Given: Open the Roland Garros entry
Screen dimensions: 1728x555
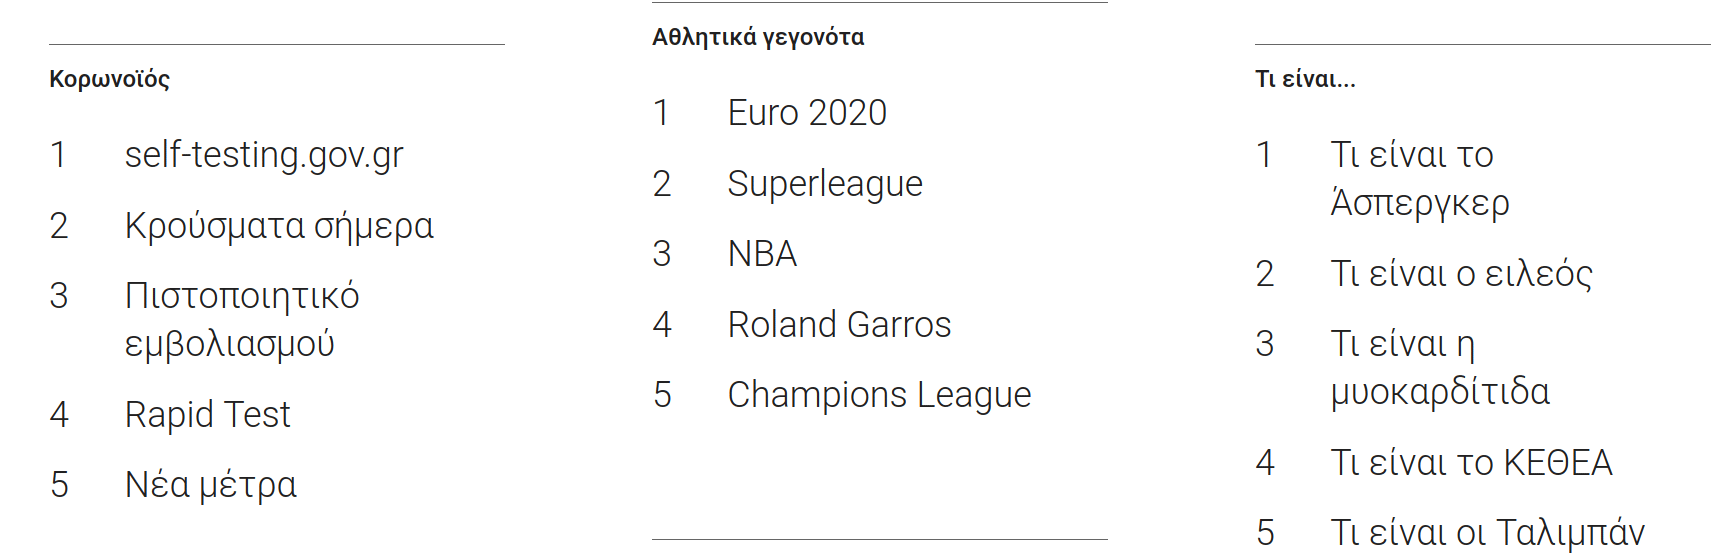Looking at the screenshot, I should [839, 325].
